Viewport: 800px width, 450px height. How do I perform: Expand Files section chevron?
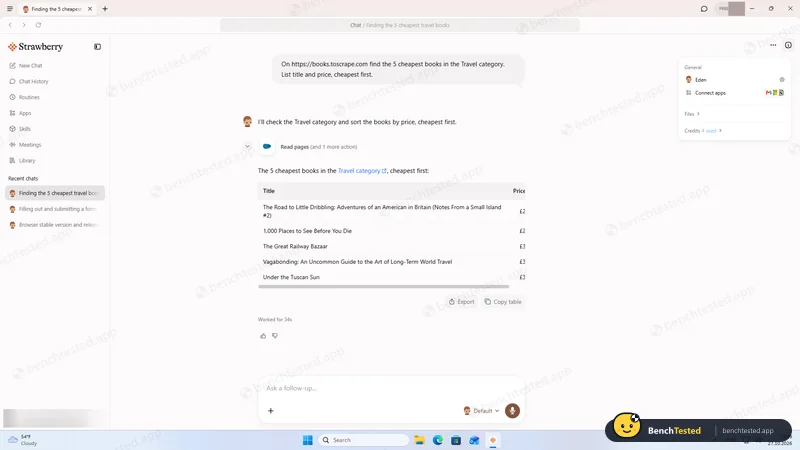(x=698, y=114)
